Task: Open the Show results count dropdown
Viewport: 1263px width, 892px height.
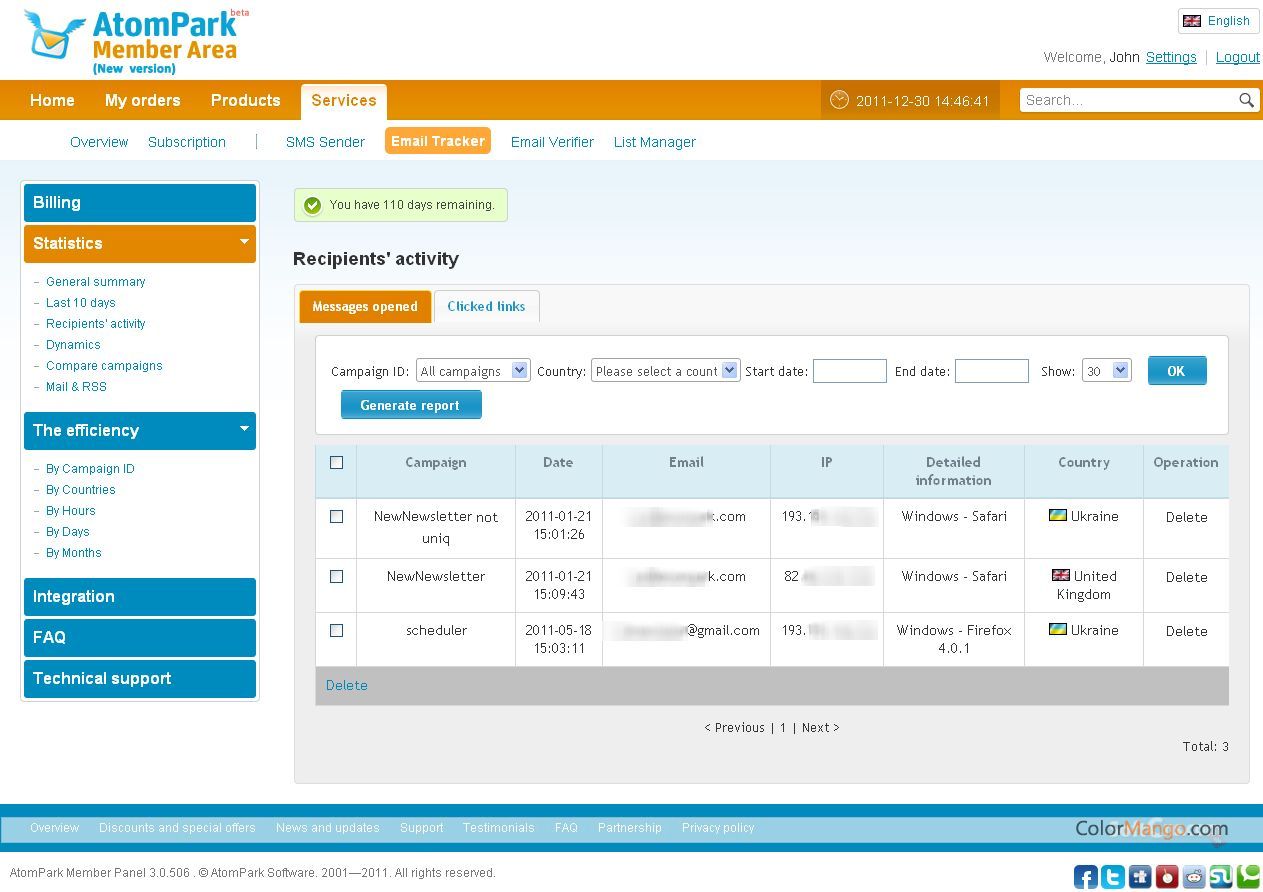Action: 1106,370
